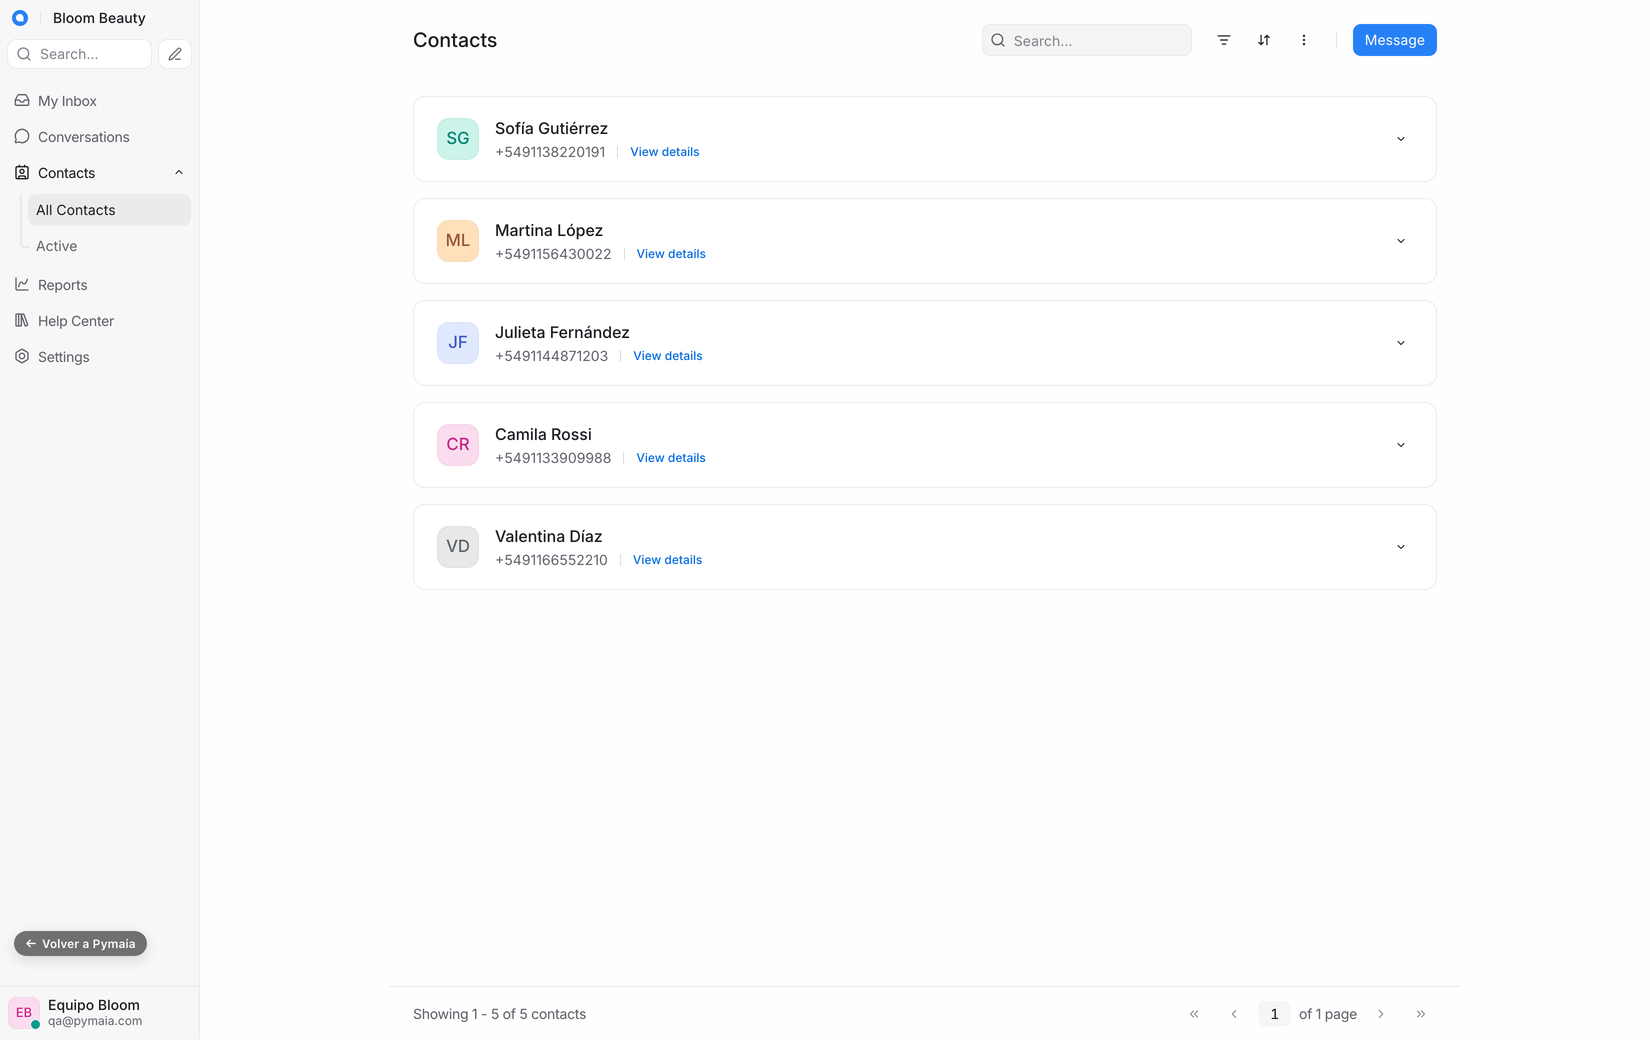The width and height of the screenshot is (1650, 1040).
Task: Click the name Sofía Gutiérrez
Action: pyautogui.click(x=551, y=128)
